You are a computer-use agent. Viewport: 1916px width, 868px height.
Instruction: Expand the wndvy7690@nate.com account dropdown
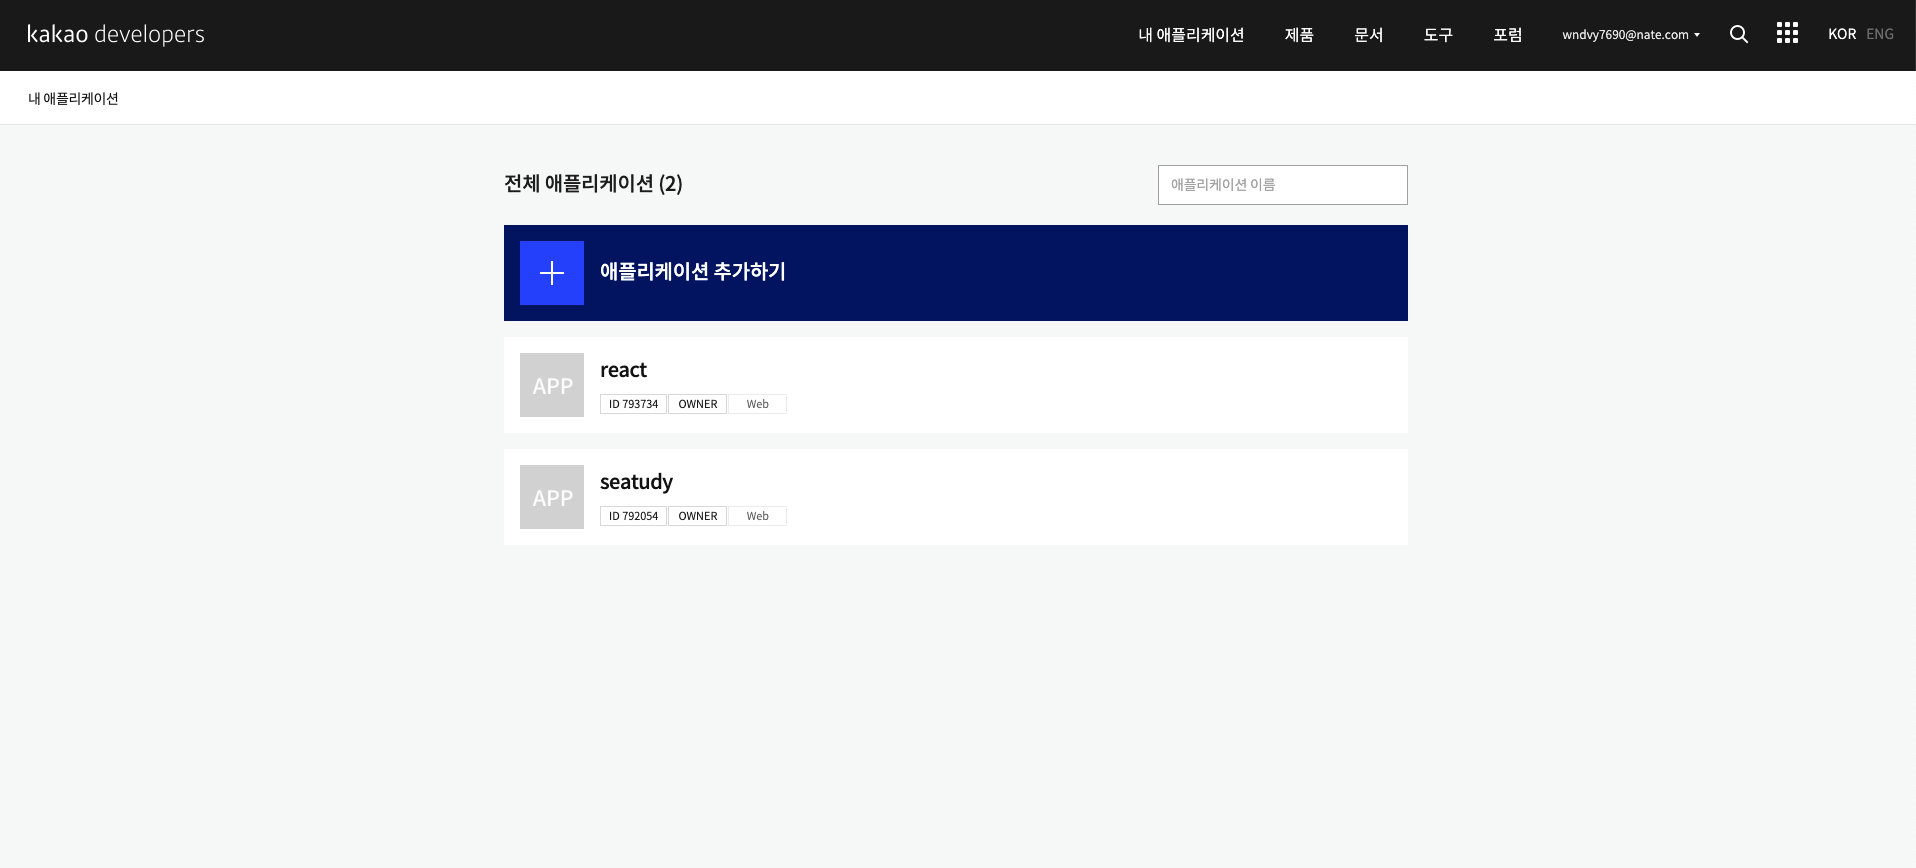(1630, 35)
